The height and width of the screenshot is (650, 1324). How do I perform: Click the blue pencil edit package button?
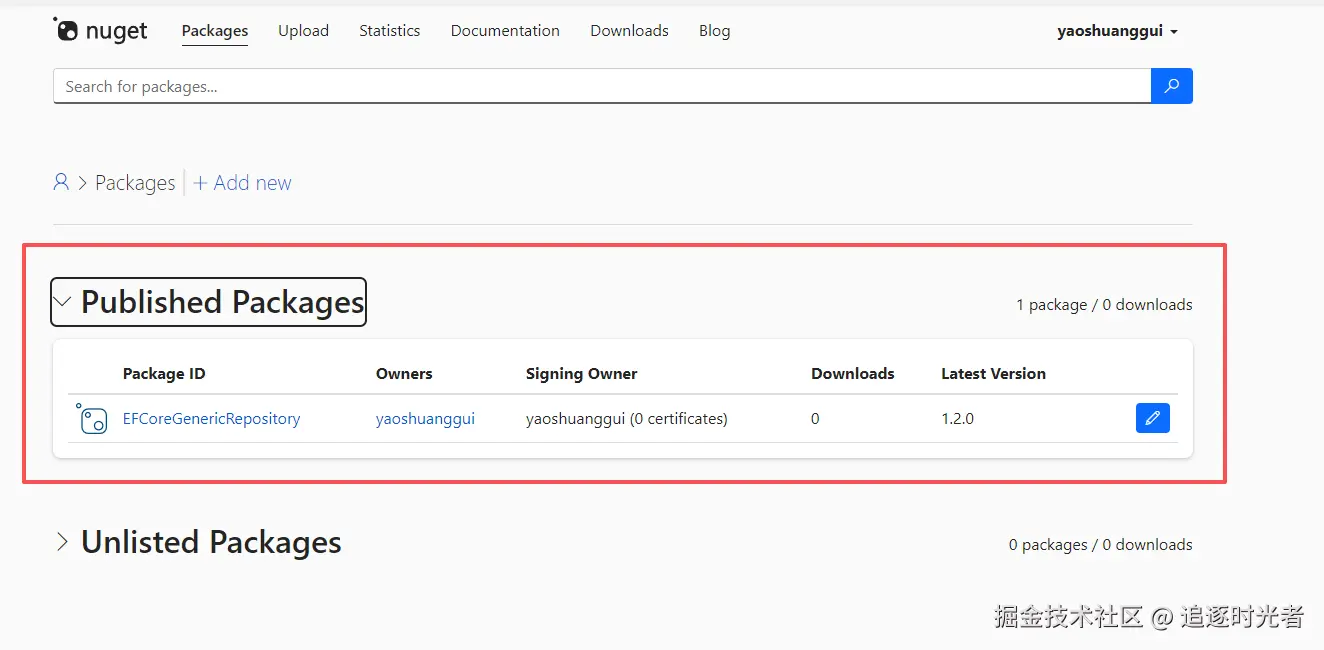click(x=1152, y=418)
